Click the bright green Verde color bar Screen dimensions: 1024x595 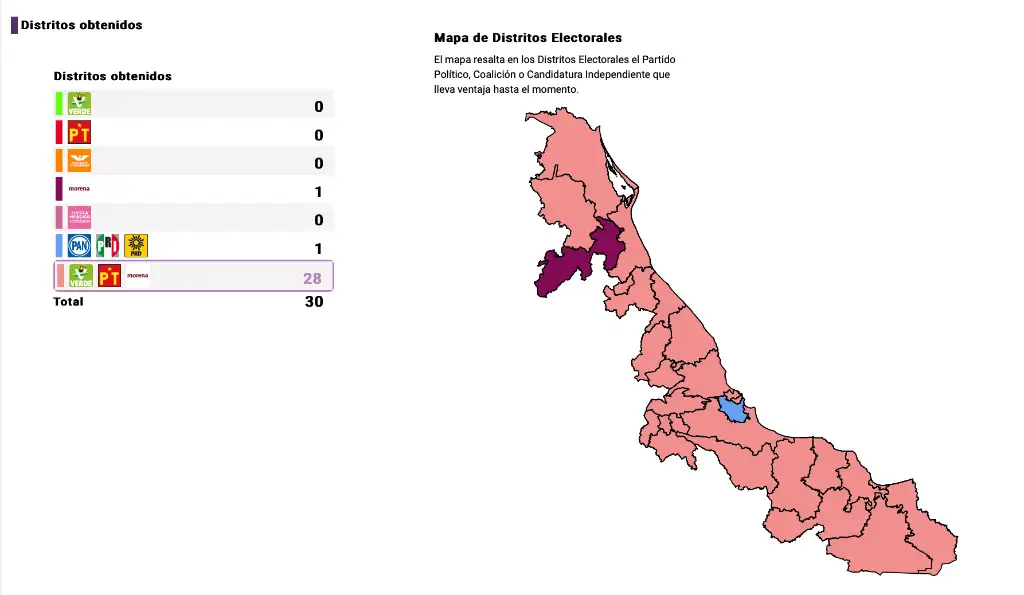point(59,104)
